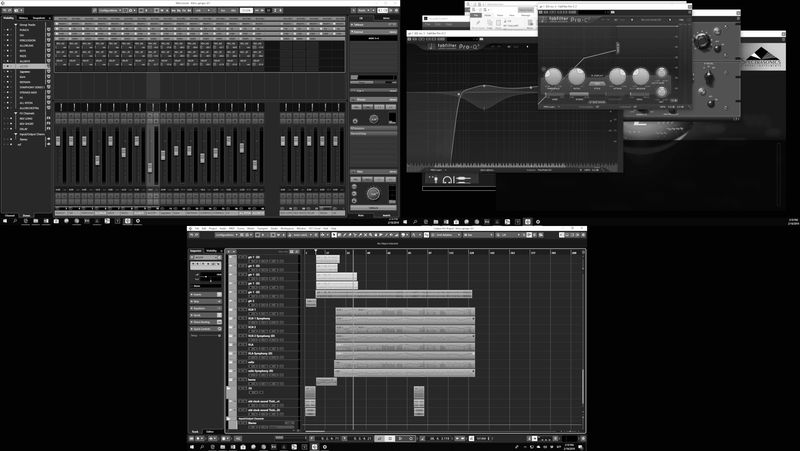Toggle visibility dot for DELAY FX channel
Image resolution: width=800 pixels, height=451 pixels.
coord(5,128)
